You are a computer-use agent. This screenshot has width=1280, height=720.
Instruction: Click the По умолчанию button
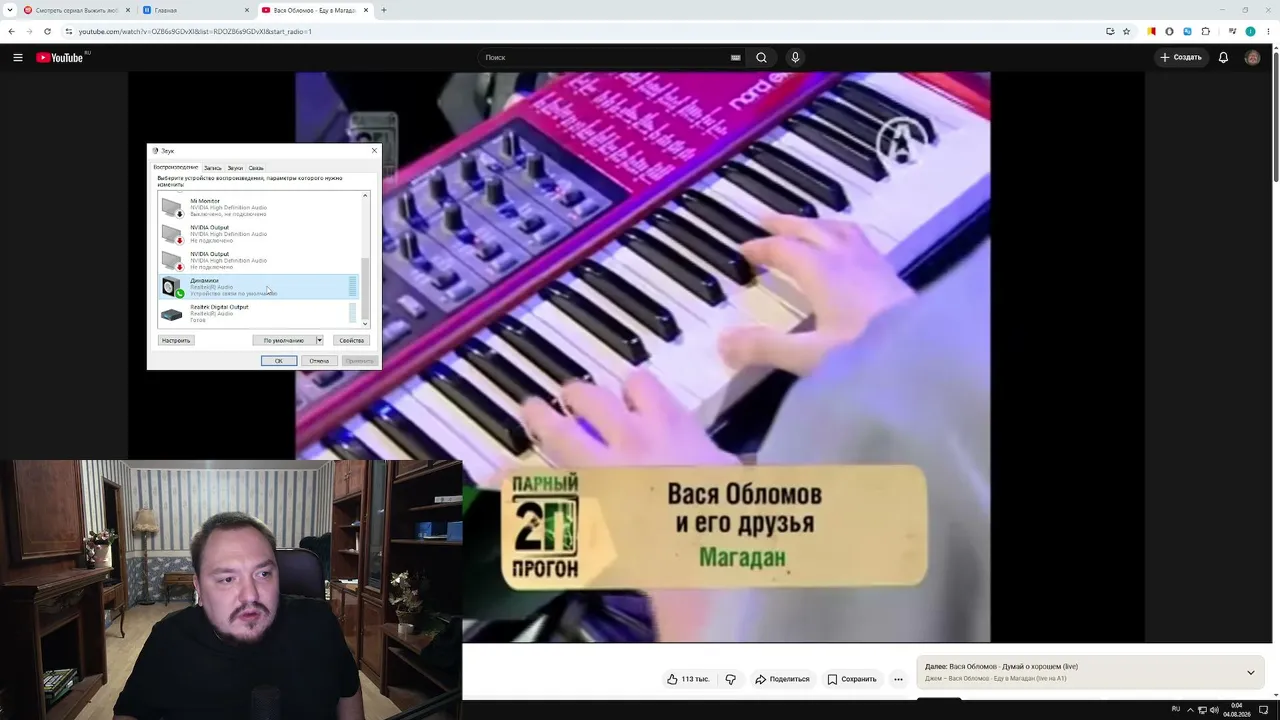coord(284,341)
